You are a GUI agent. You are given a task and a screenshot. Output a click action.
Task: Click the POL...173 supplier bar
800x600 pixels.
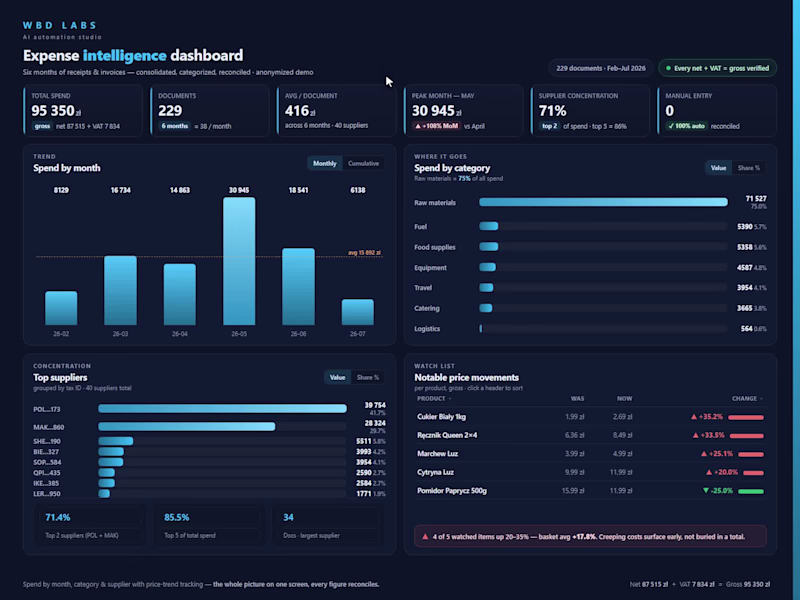pos(222,409)
